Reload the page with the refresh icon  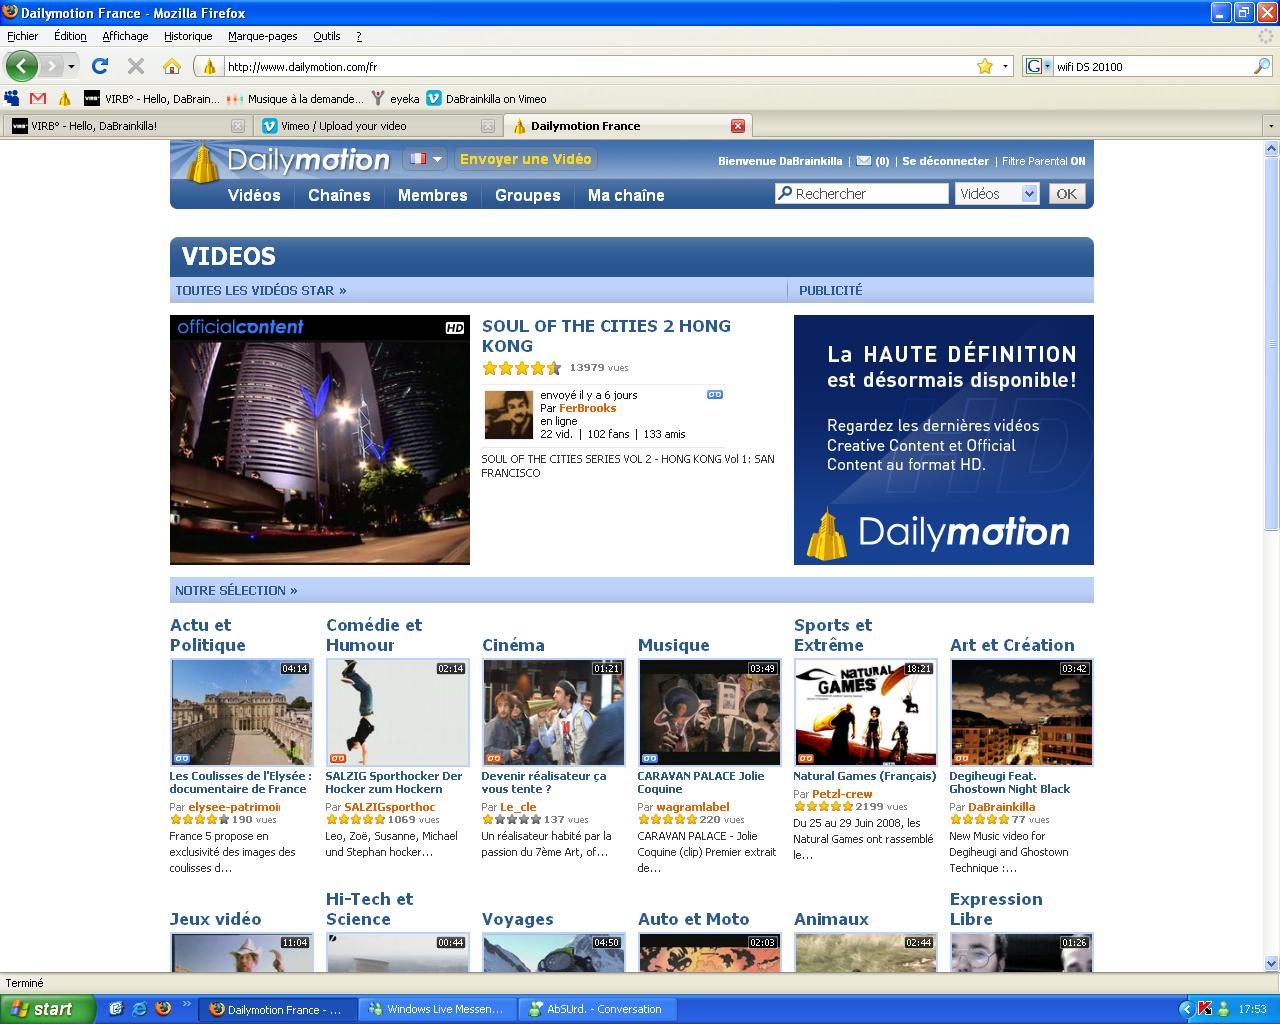[x=99, y=66]
